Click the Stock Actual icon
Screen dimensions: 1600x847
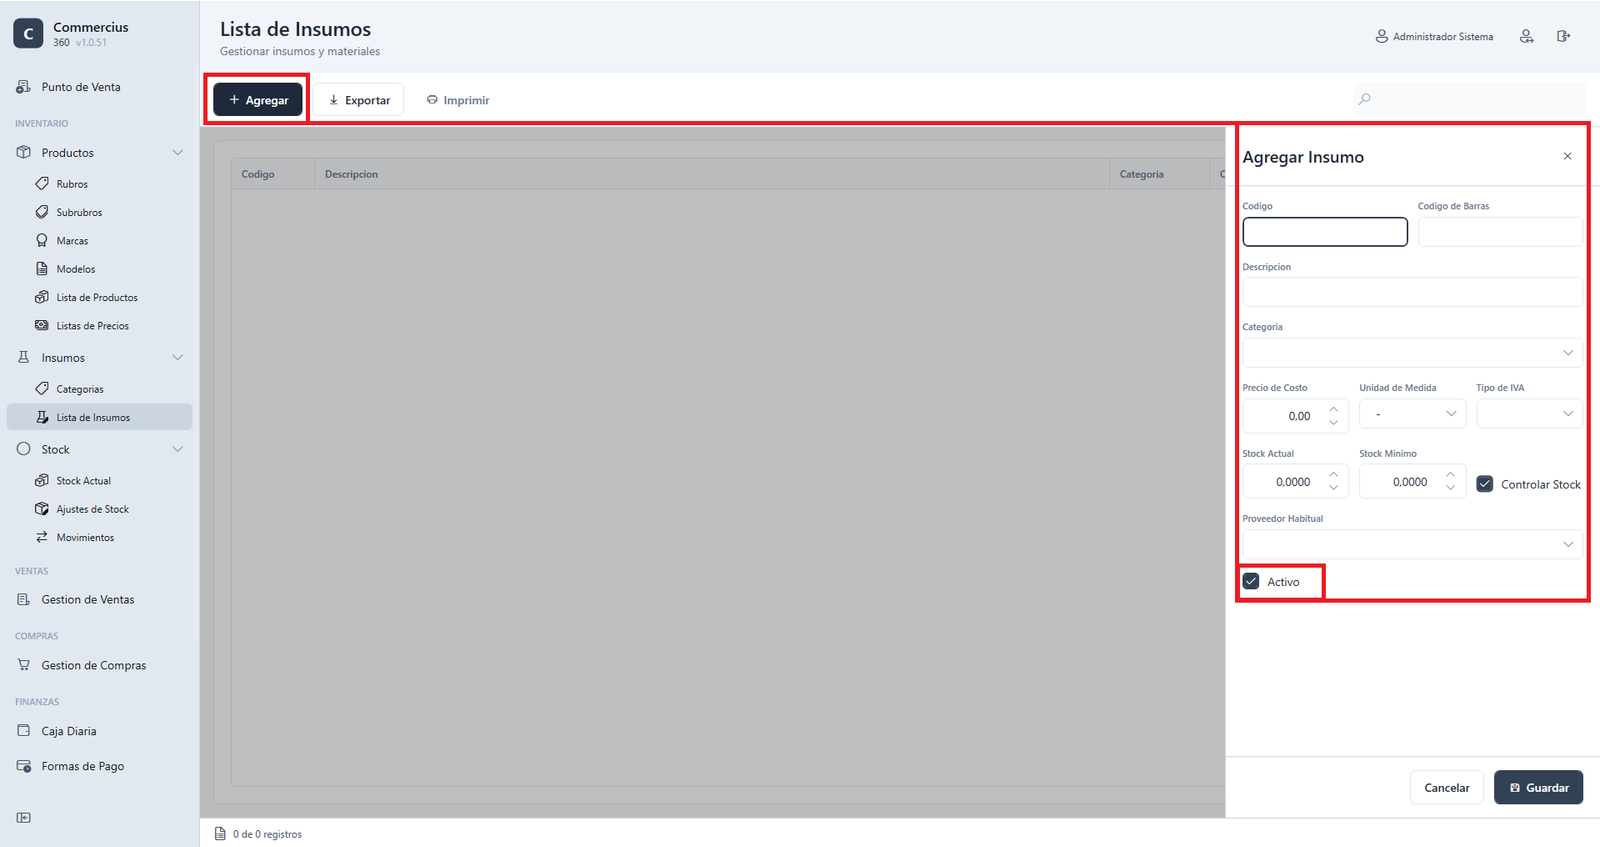coord(42,481)
